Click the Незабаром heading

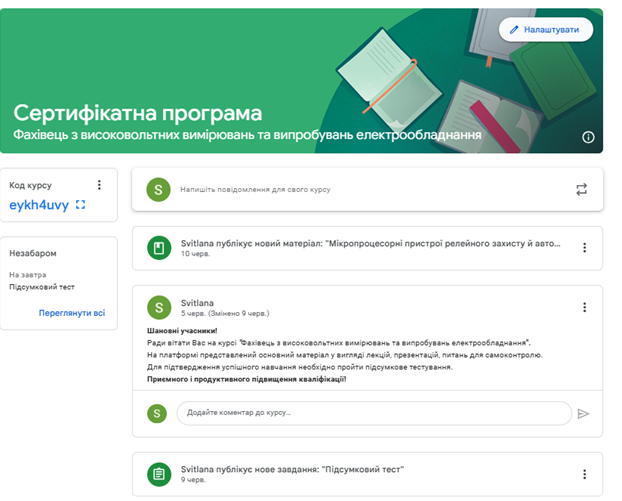33,253
